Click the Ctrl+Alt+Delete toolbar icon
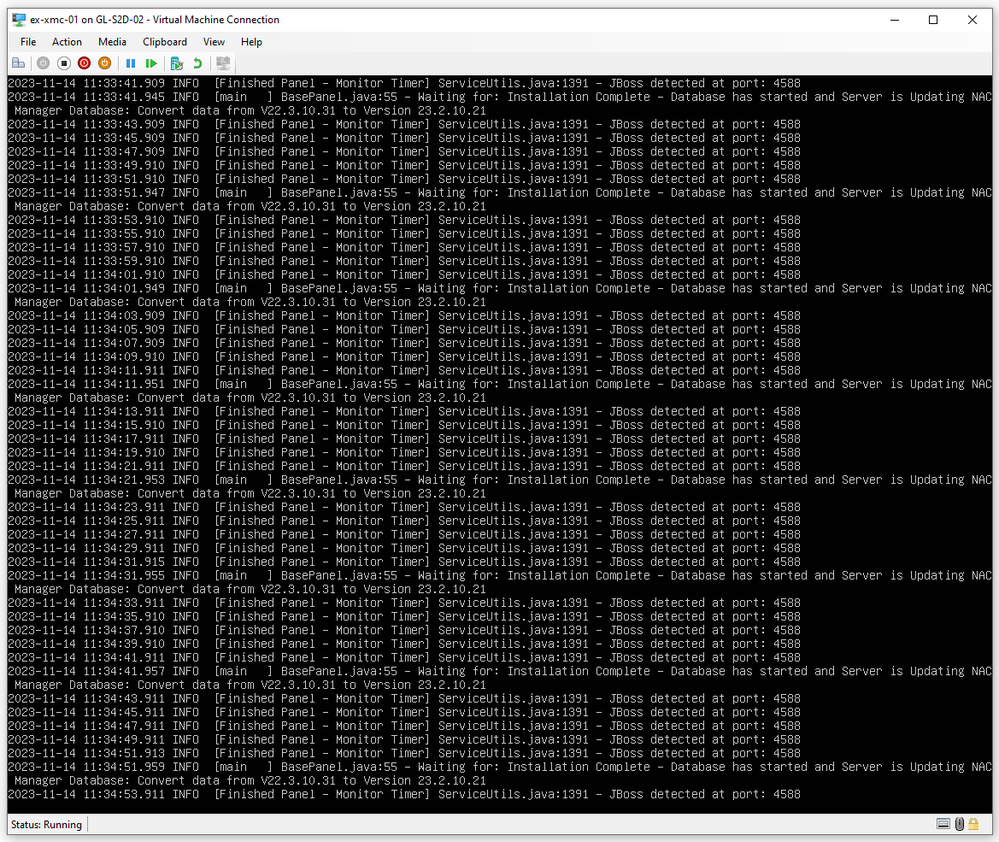The height and width of the screenshot is (842, 999). [18, 63]
